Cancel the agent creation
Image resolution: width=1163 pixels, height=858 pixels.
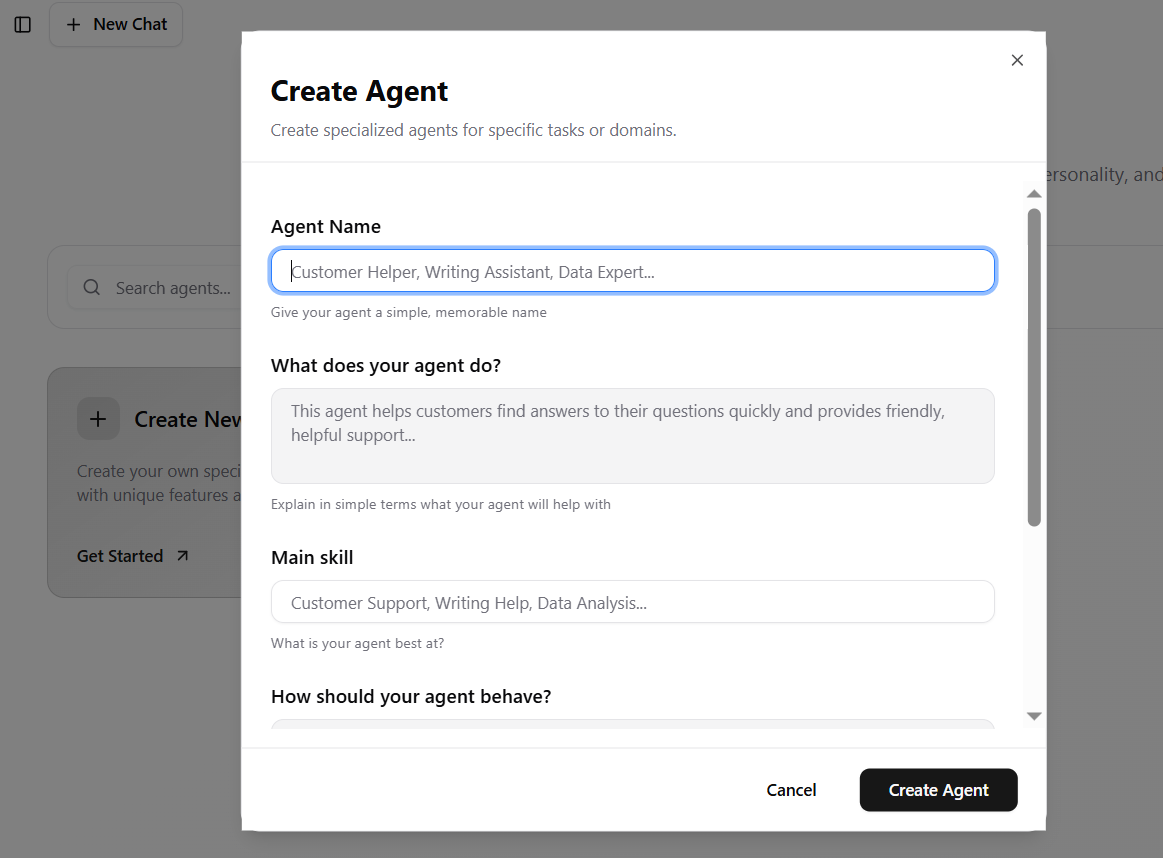click(x=791, y=790)
